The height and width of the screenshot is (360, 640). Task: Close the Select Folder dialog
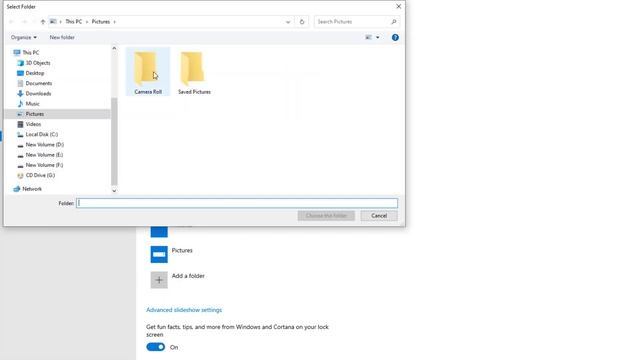coord(399,7)
